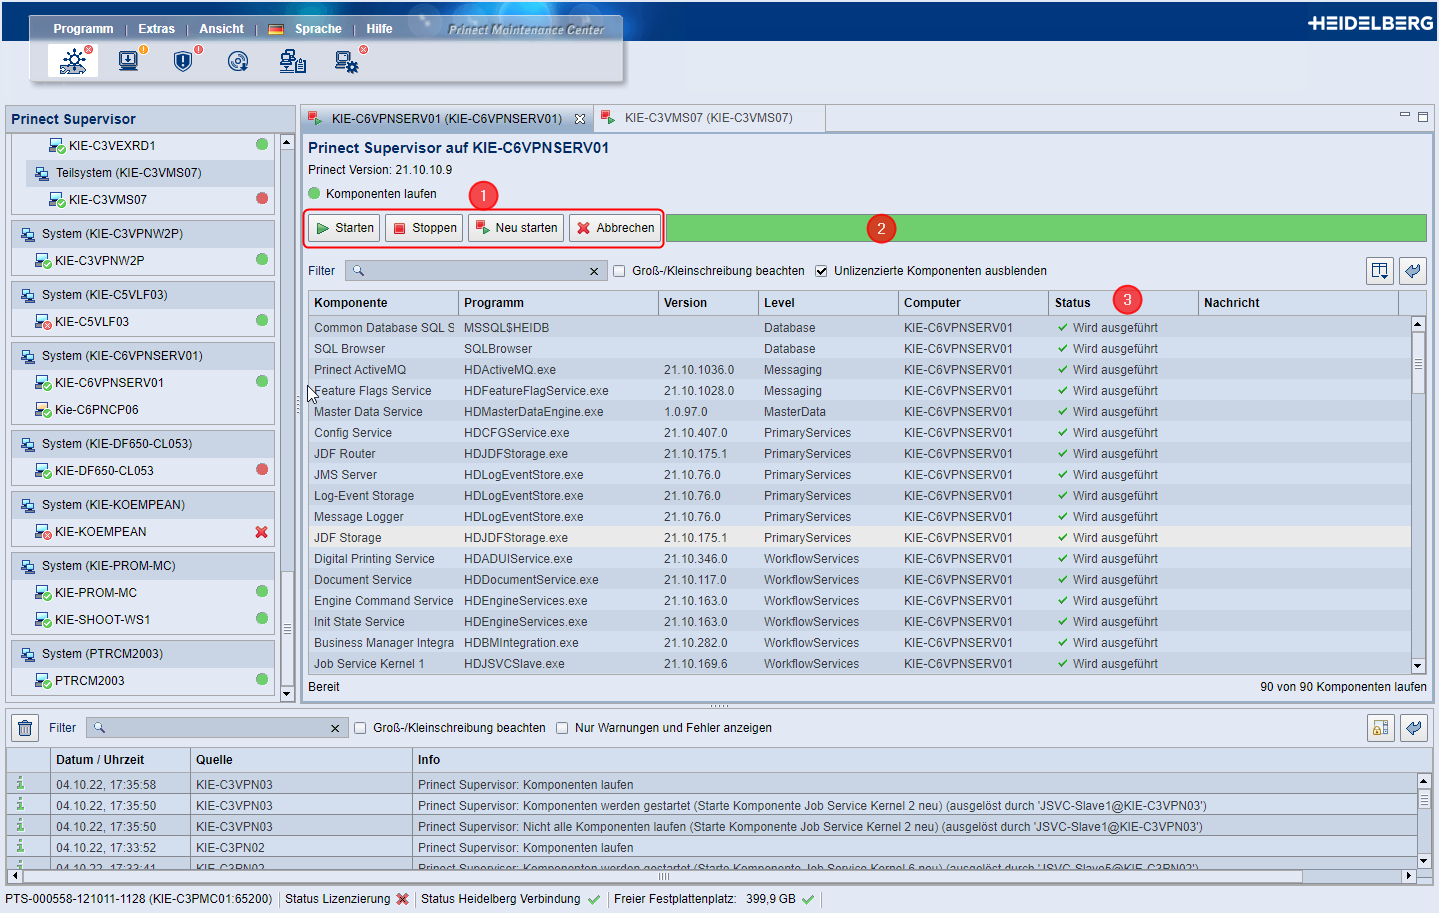Open the server clipboard report icon
The height and width of the screenshot is (913, 1439).
(293, 62)
